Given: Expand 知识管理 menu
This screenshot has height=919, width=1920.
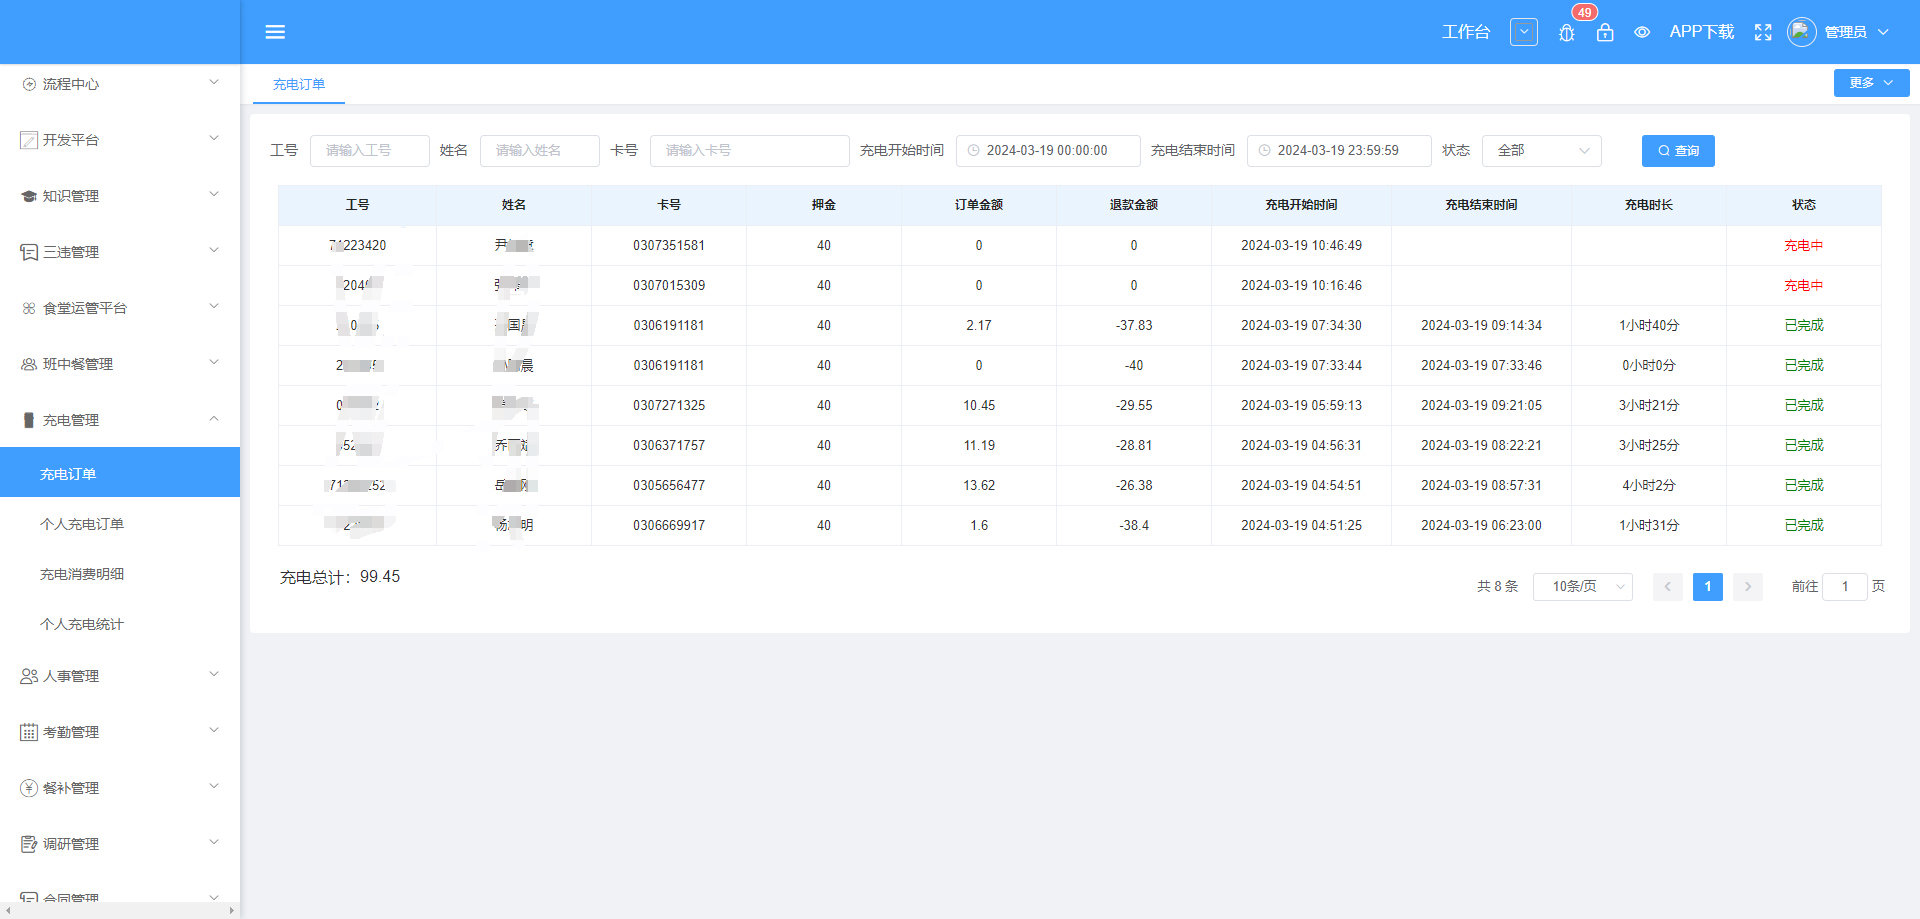Looking at the screenshot, I should [120, 196].
